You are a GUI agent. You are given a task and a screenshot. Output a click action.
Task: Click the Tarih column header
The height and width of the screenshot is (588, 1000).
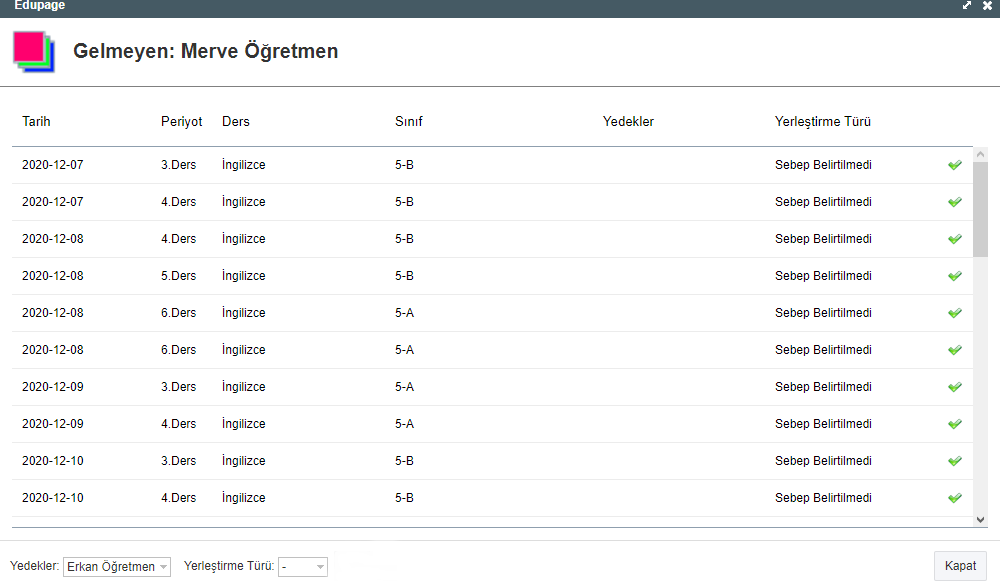tap(36, 122)
